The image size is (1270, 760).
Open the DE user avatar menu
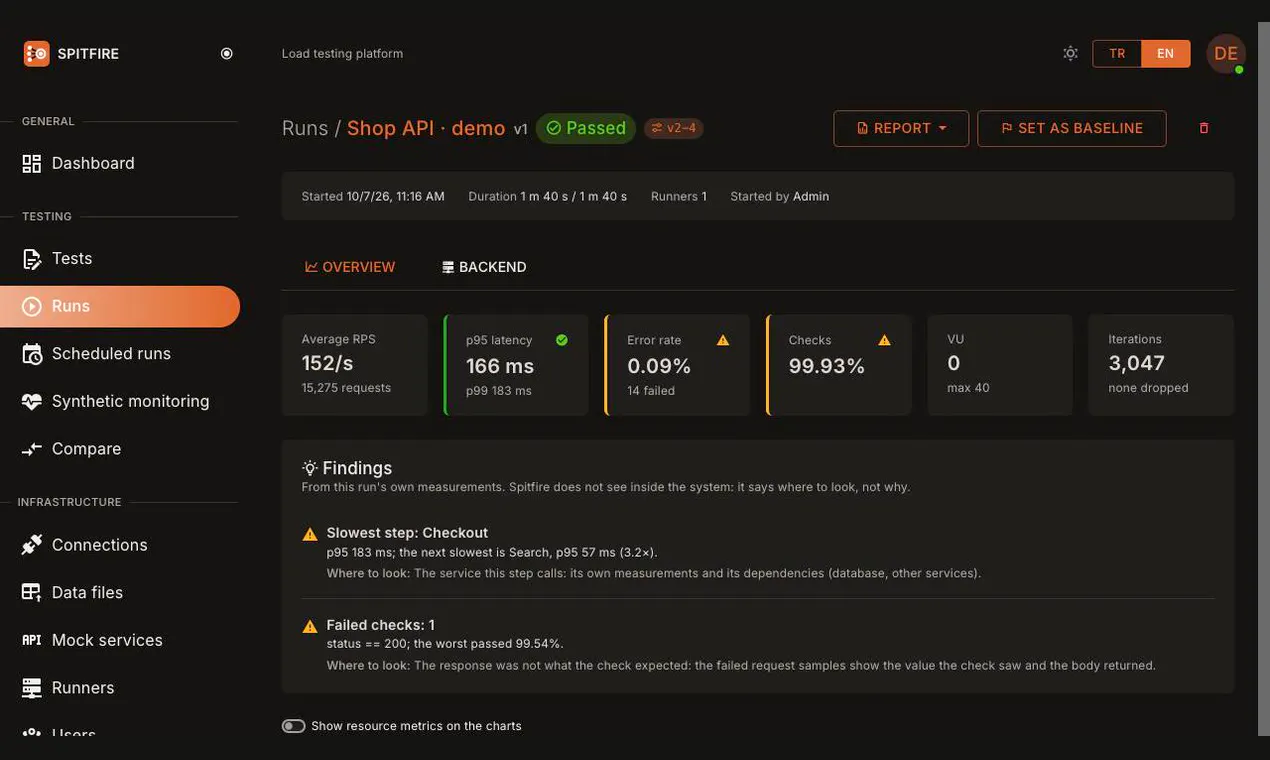(x=1226, y=54)
